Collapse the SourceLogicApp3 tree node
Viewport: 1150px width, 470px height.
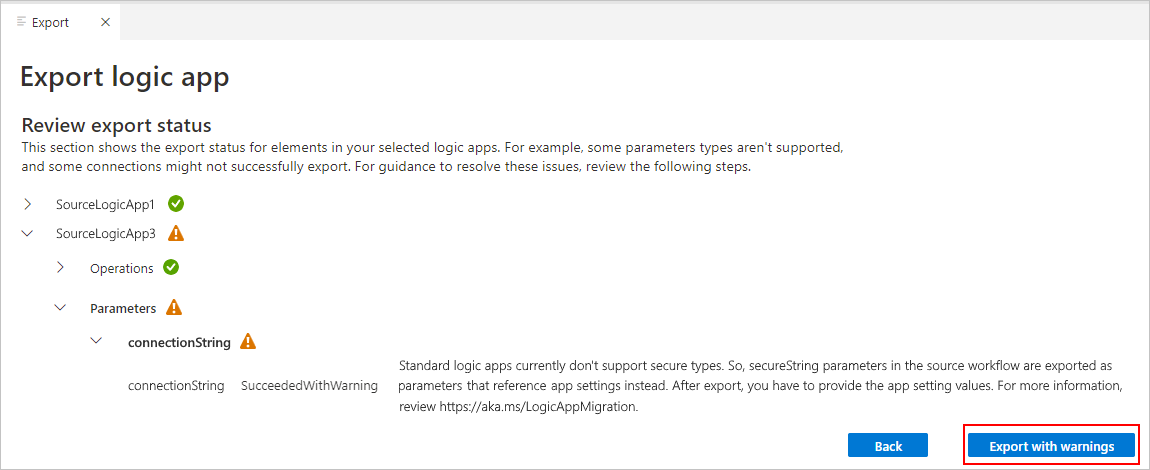click(28, 234)
